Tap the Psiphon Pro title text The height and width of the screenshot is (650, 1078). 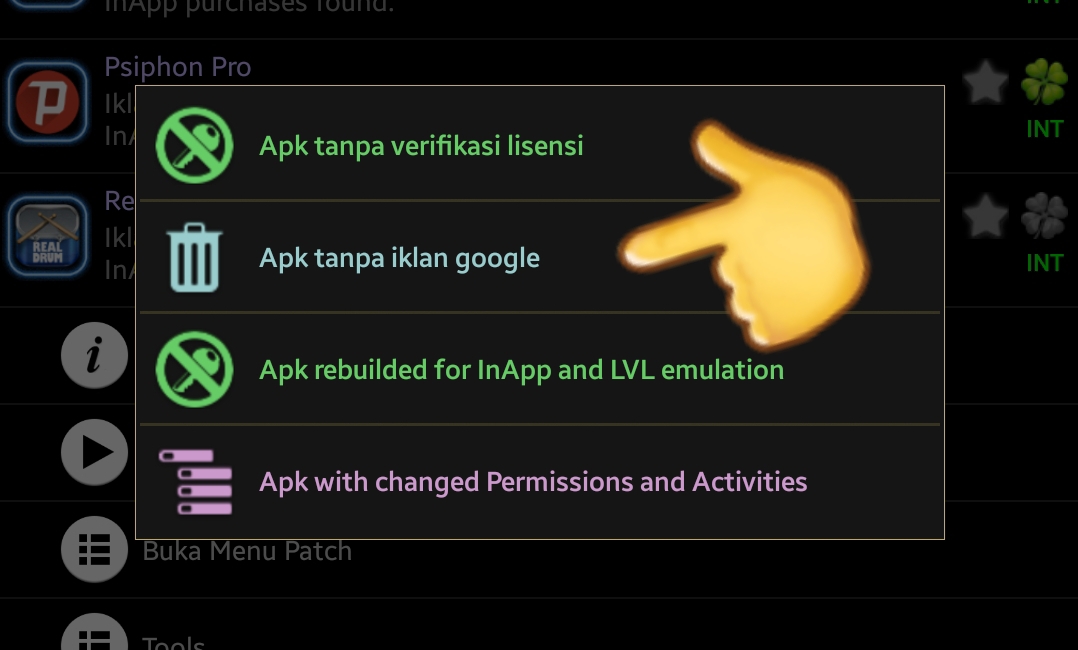click(177, 67)
